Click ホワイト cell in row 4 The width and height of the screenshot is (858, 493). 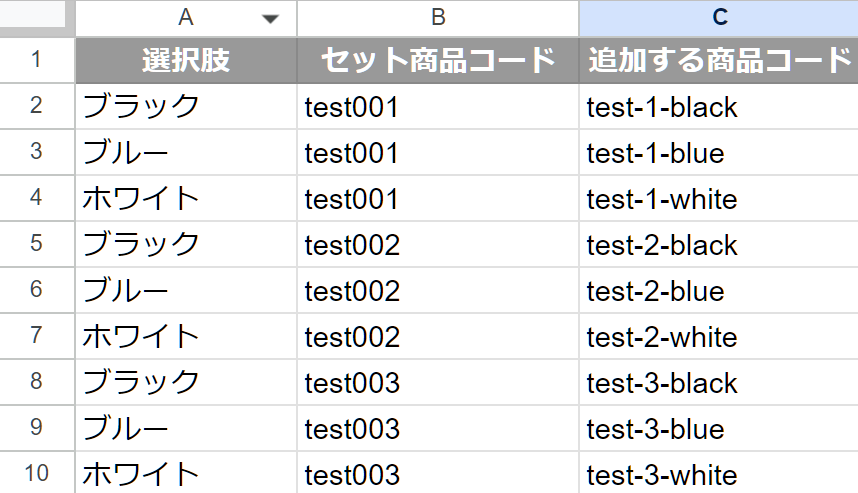[141, 199]
